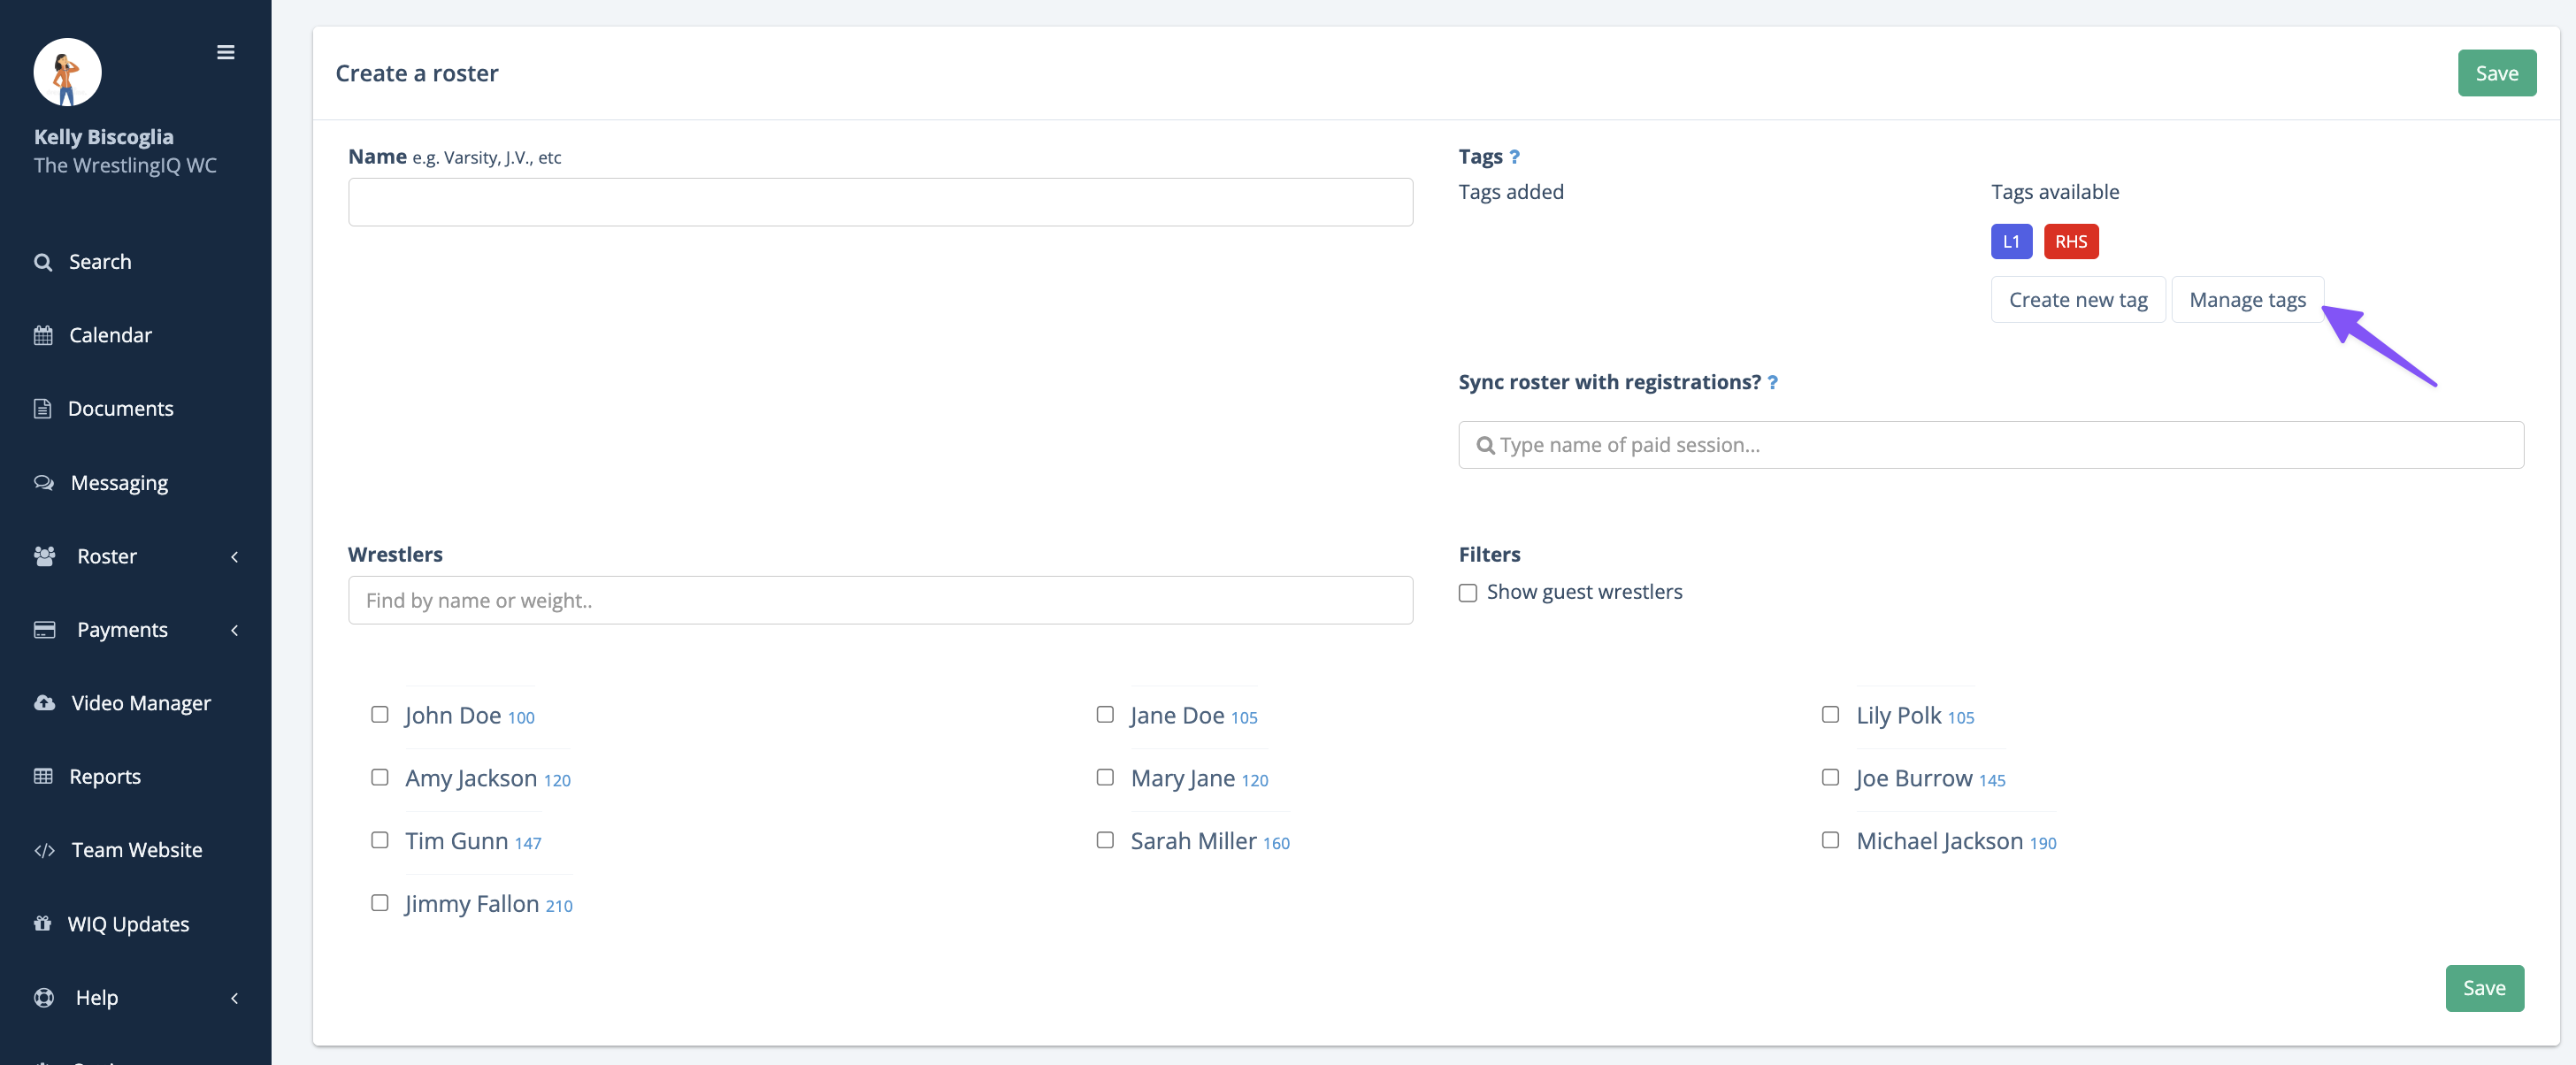Click the bottom Save button
Screen dimensions: 2576x1065
pos(2484,988)
